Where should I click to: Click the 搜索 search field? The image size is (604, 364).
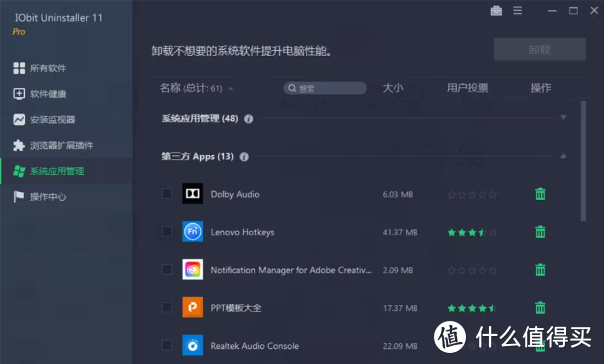[325, 88]
